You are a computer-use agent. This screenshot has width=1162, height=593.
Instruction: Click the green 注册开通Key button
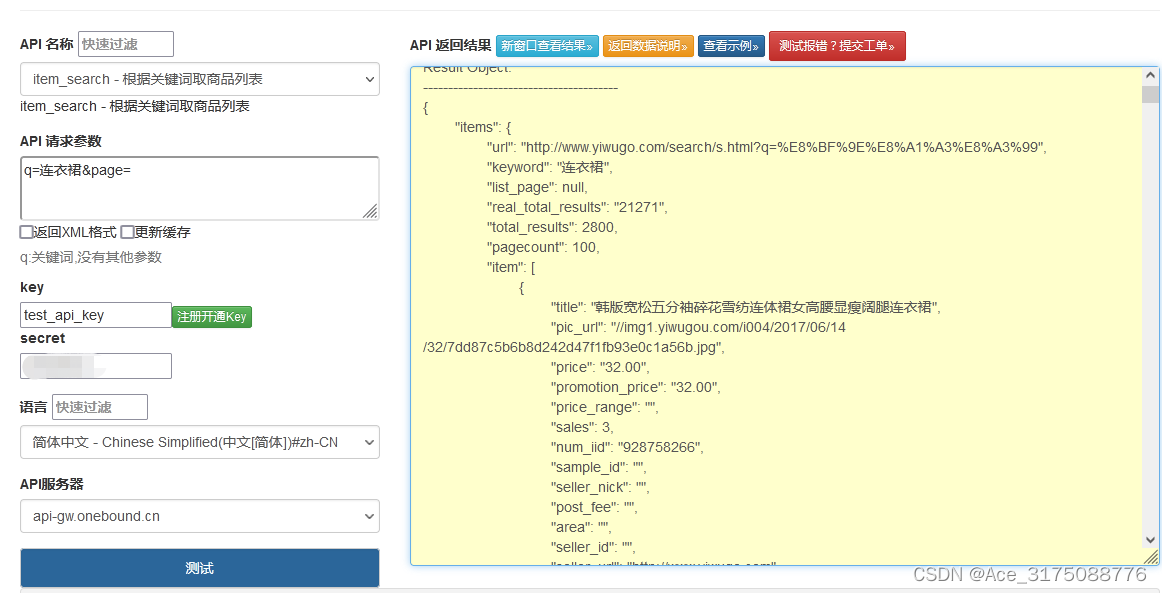tap(212, 317)
